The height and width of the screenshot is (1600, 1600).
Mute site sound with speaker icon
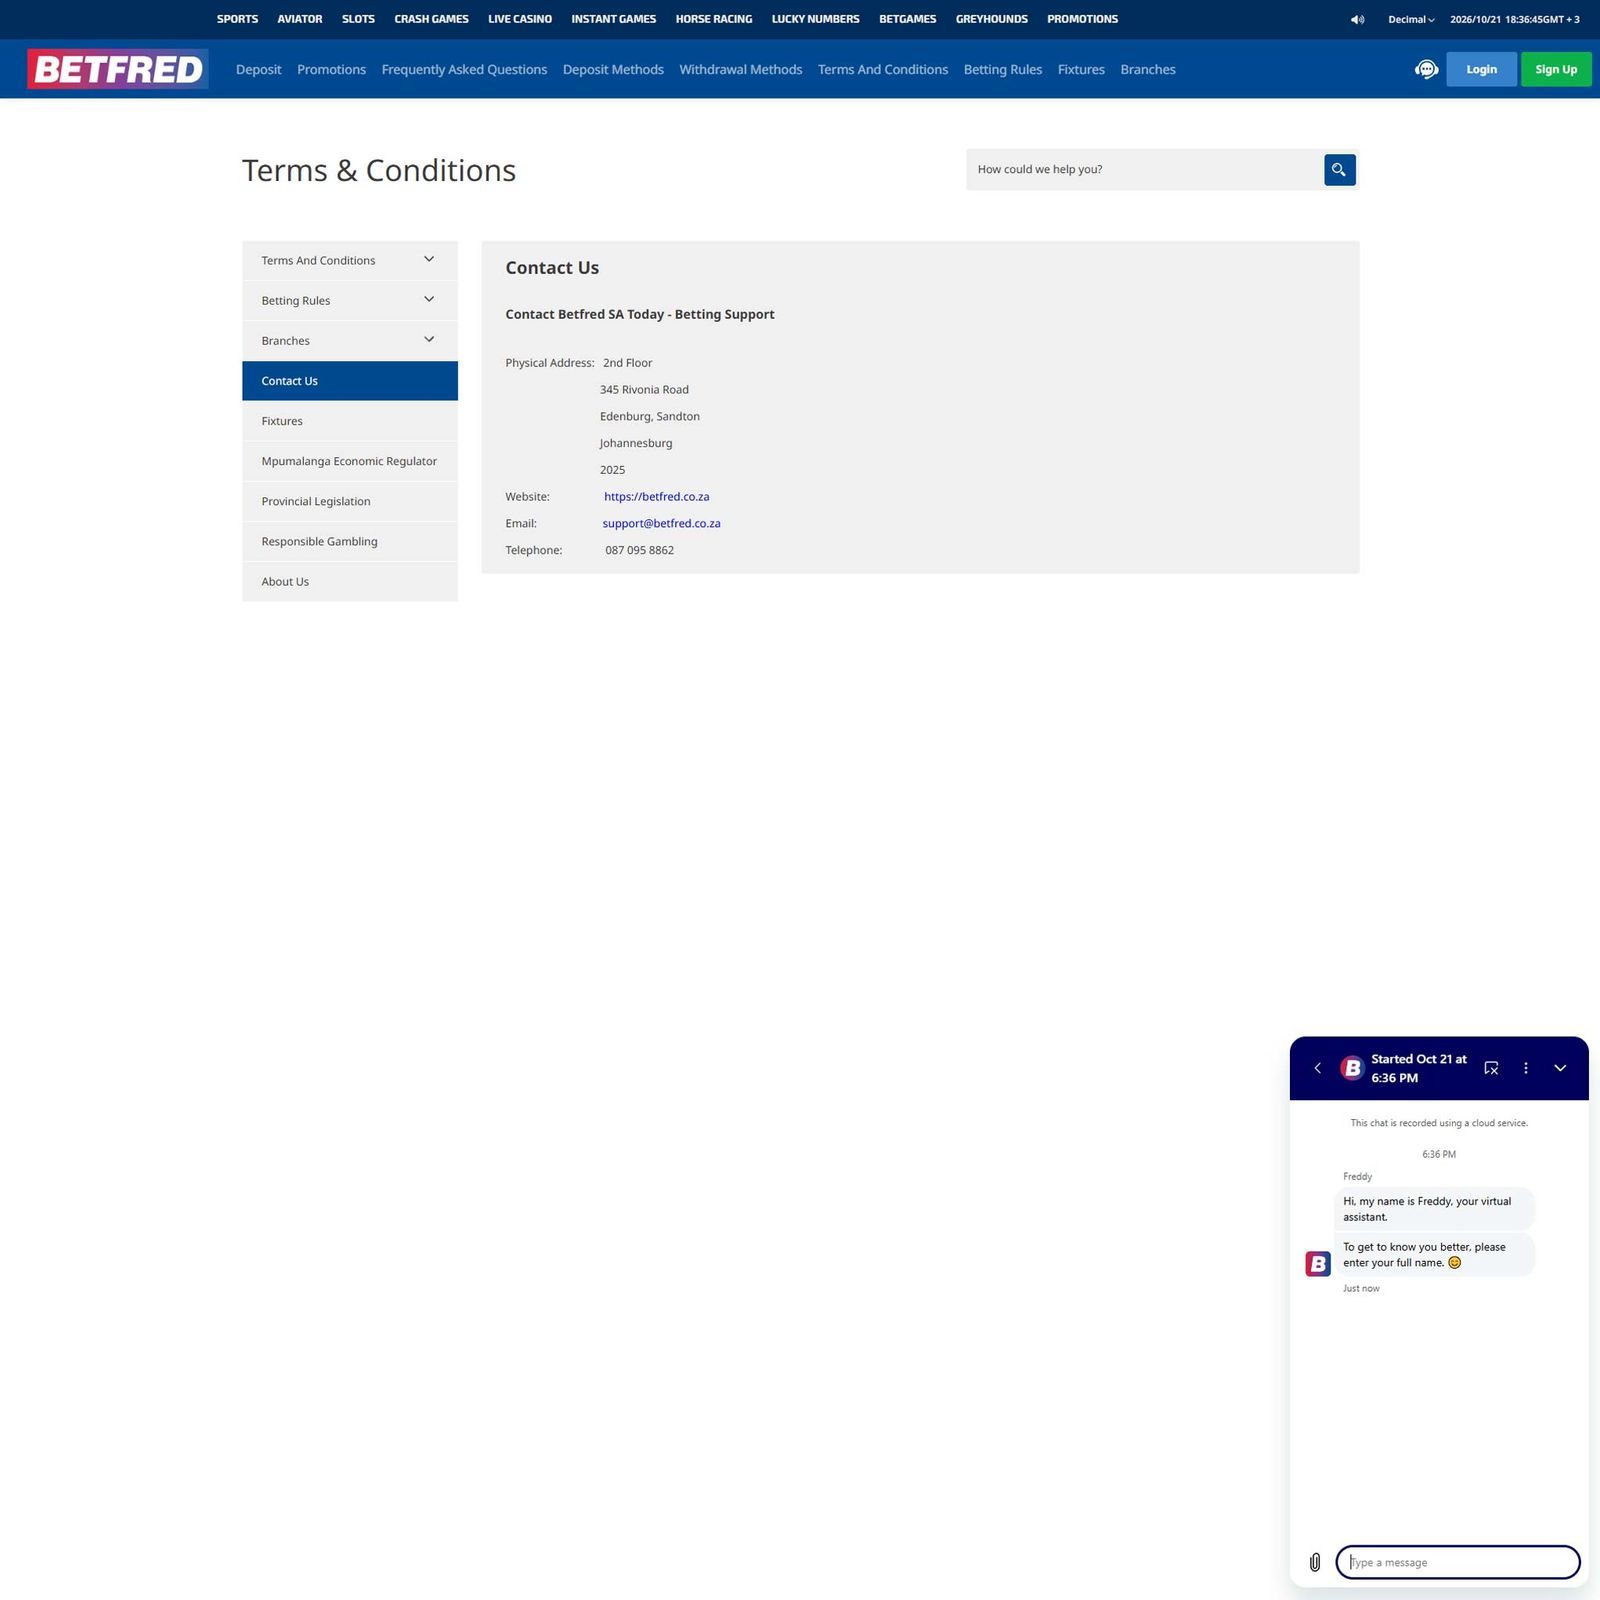[x=1357, y=19]
